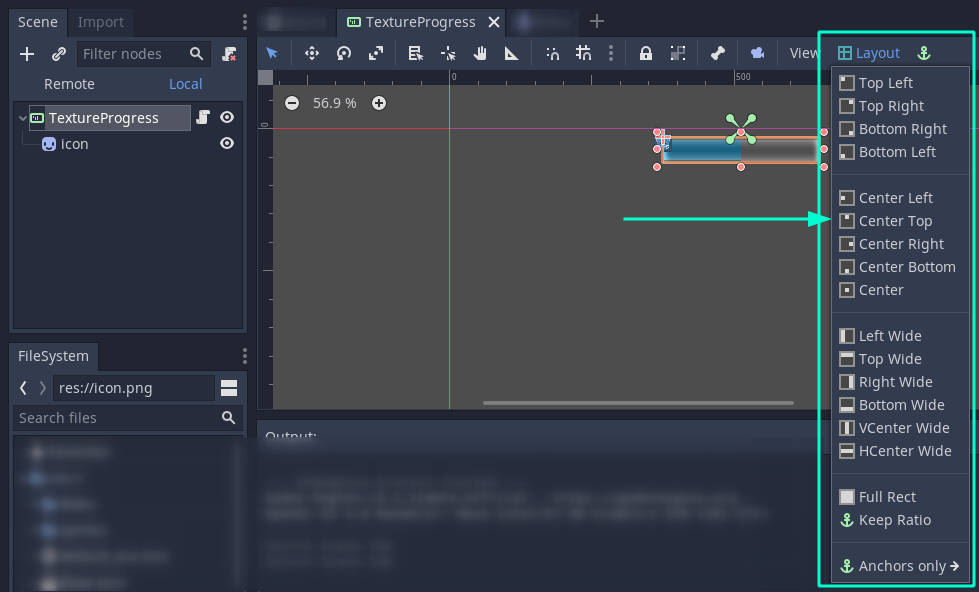Select Anchors only in Layout menu
Screen dimensions: 979x592
[x=898, y=565]
